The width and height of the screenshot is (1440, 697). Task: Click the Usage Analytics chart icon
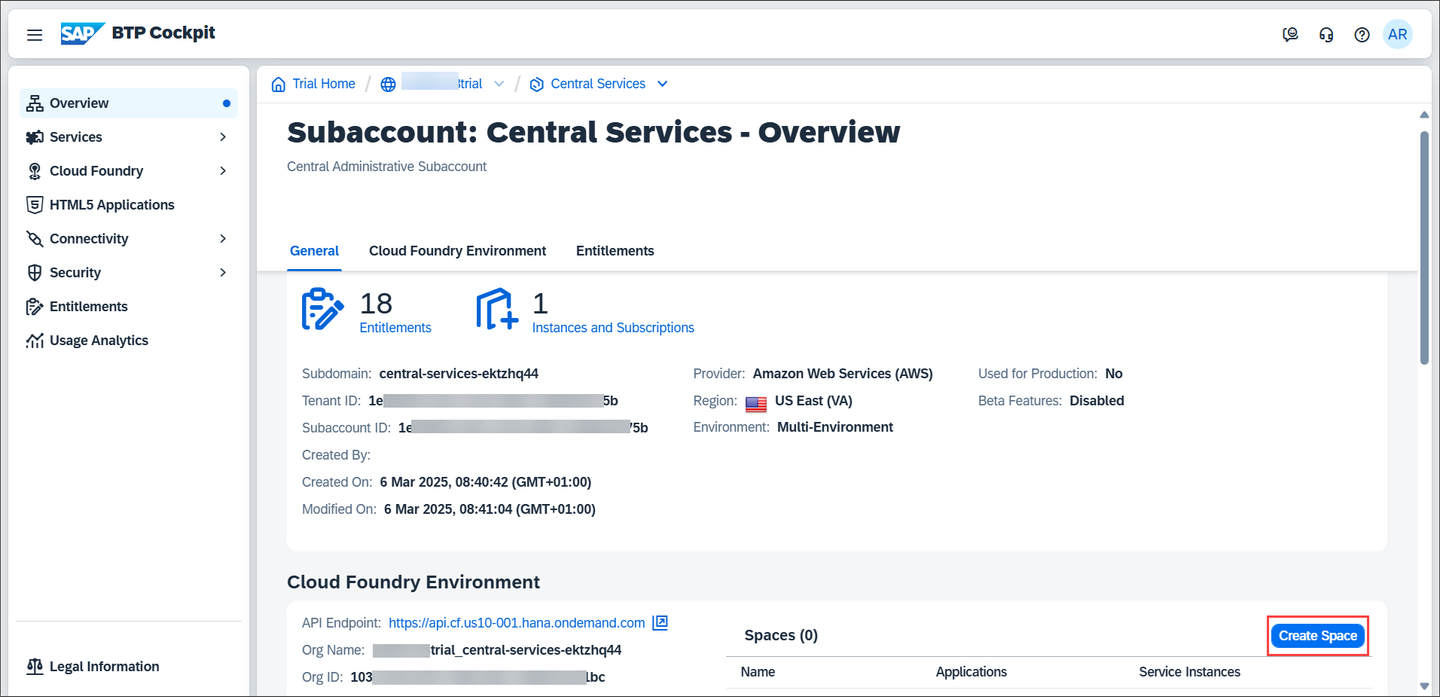coord(35,341)
